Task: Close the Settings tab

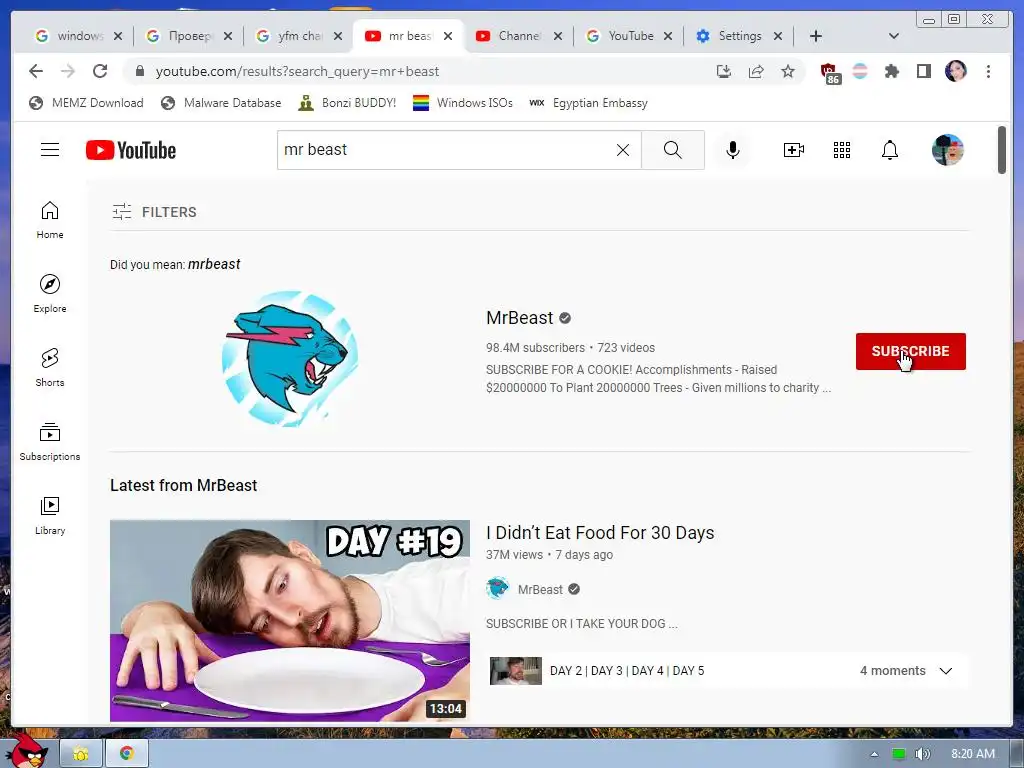Action: point(778,36)
